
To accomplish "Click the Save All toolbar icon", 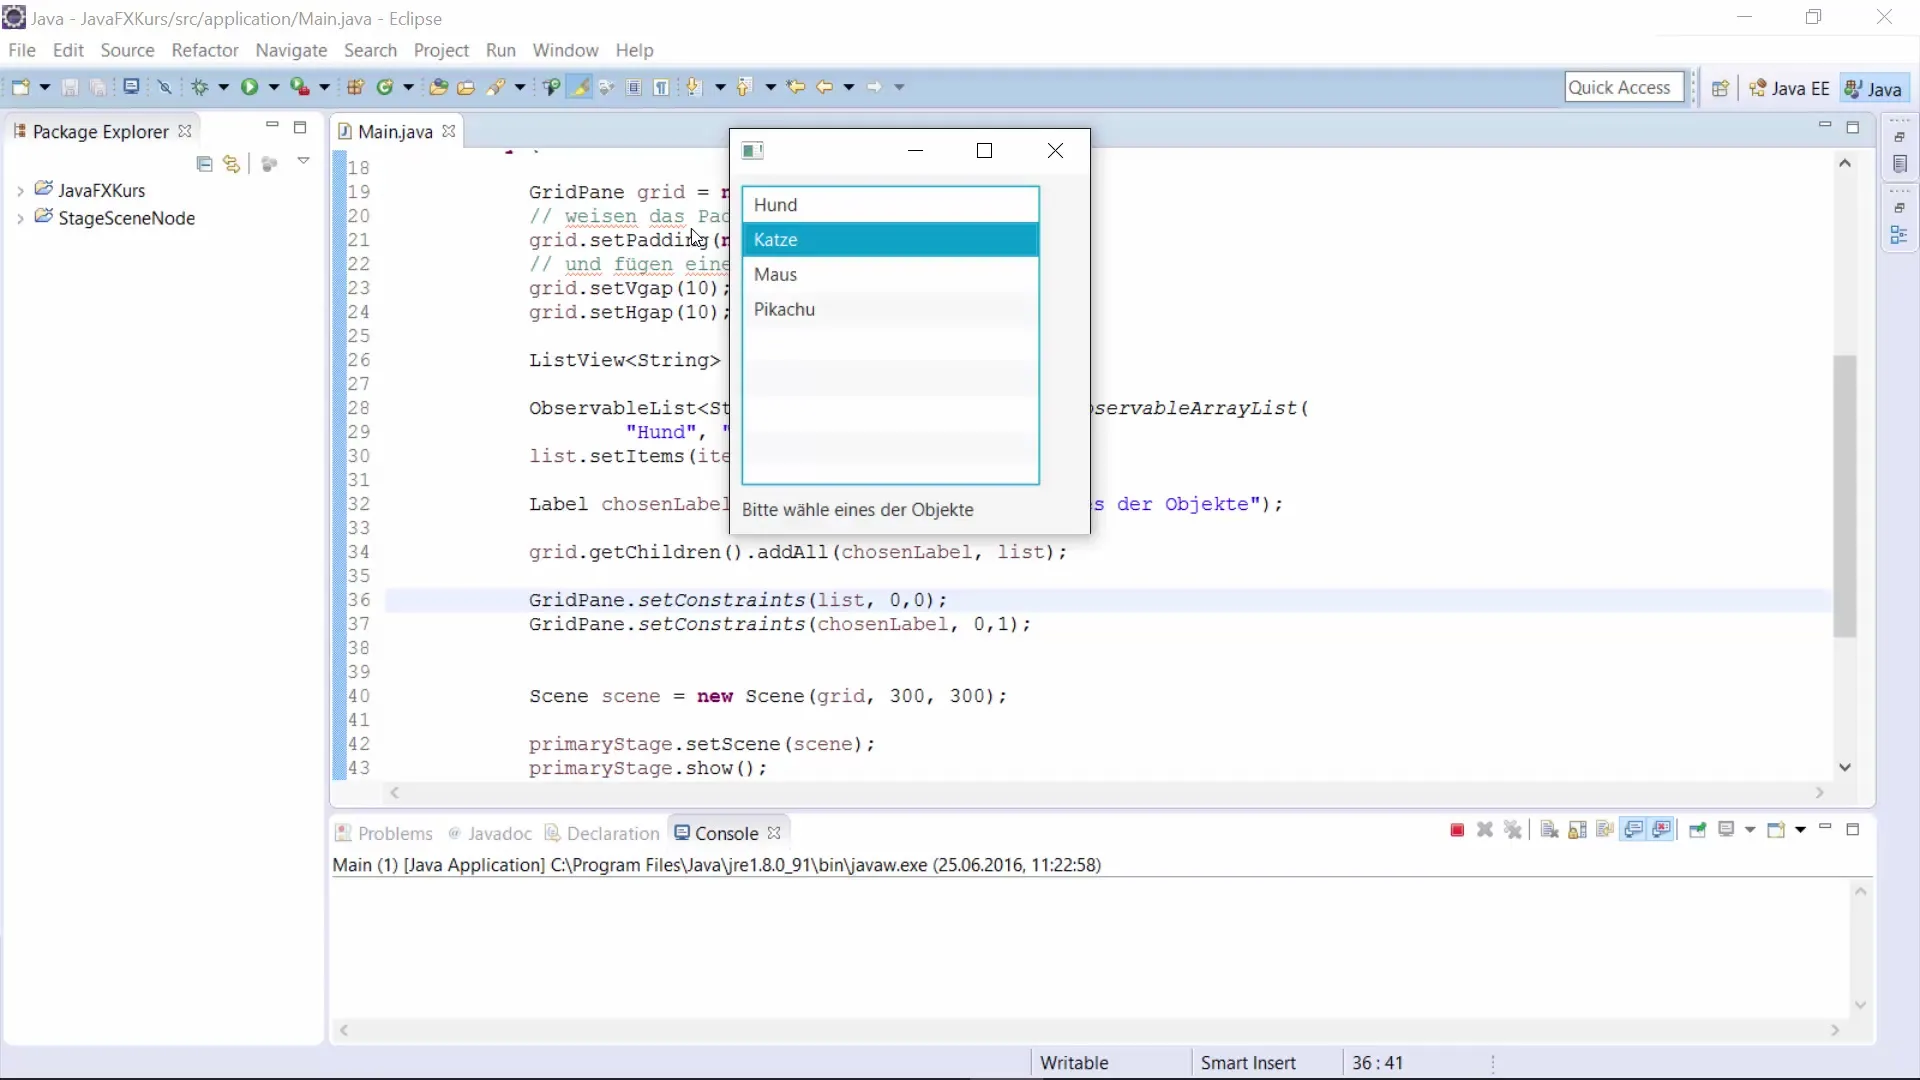I will (98, 87).
